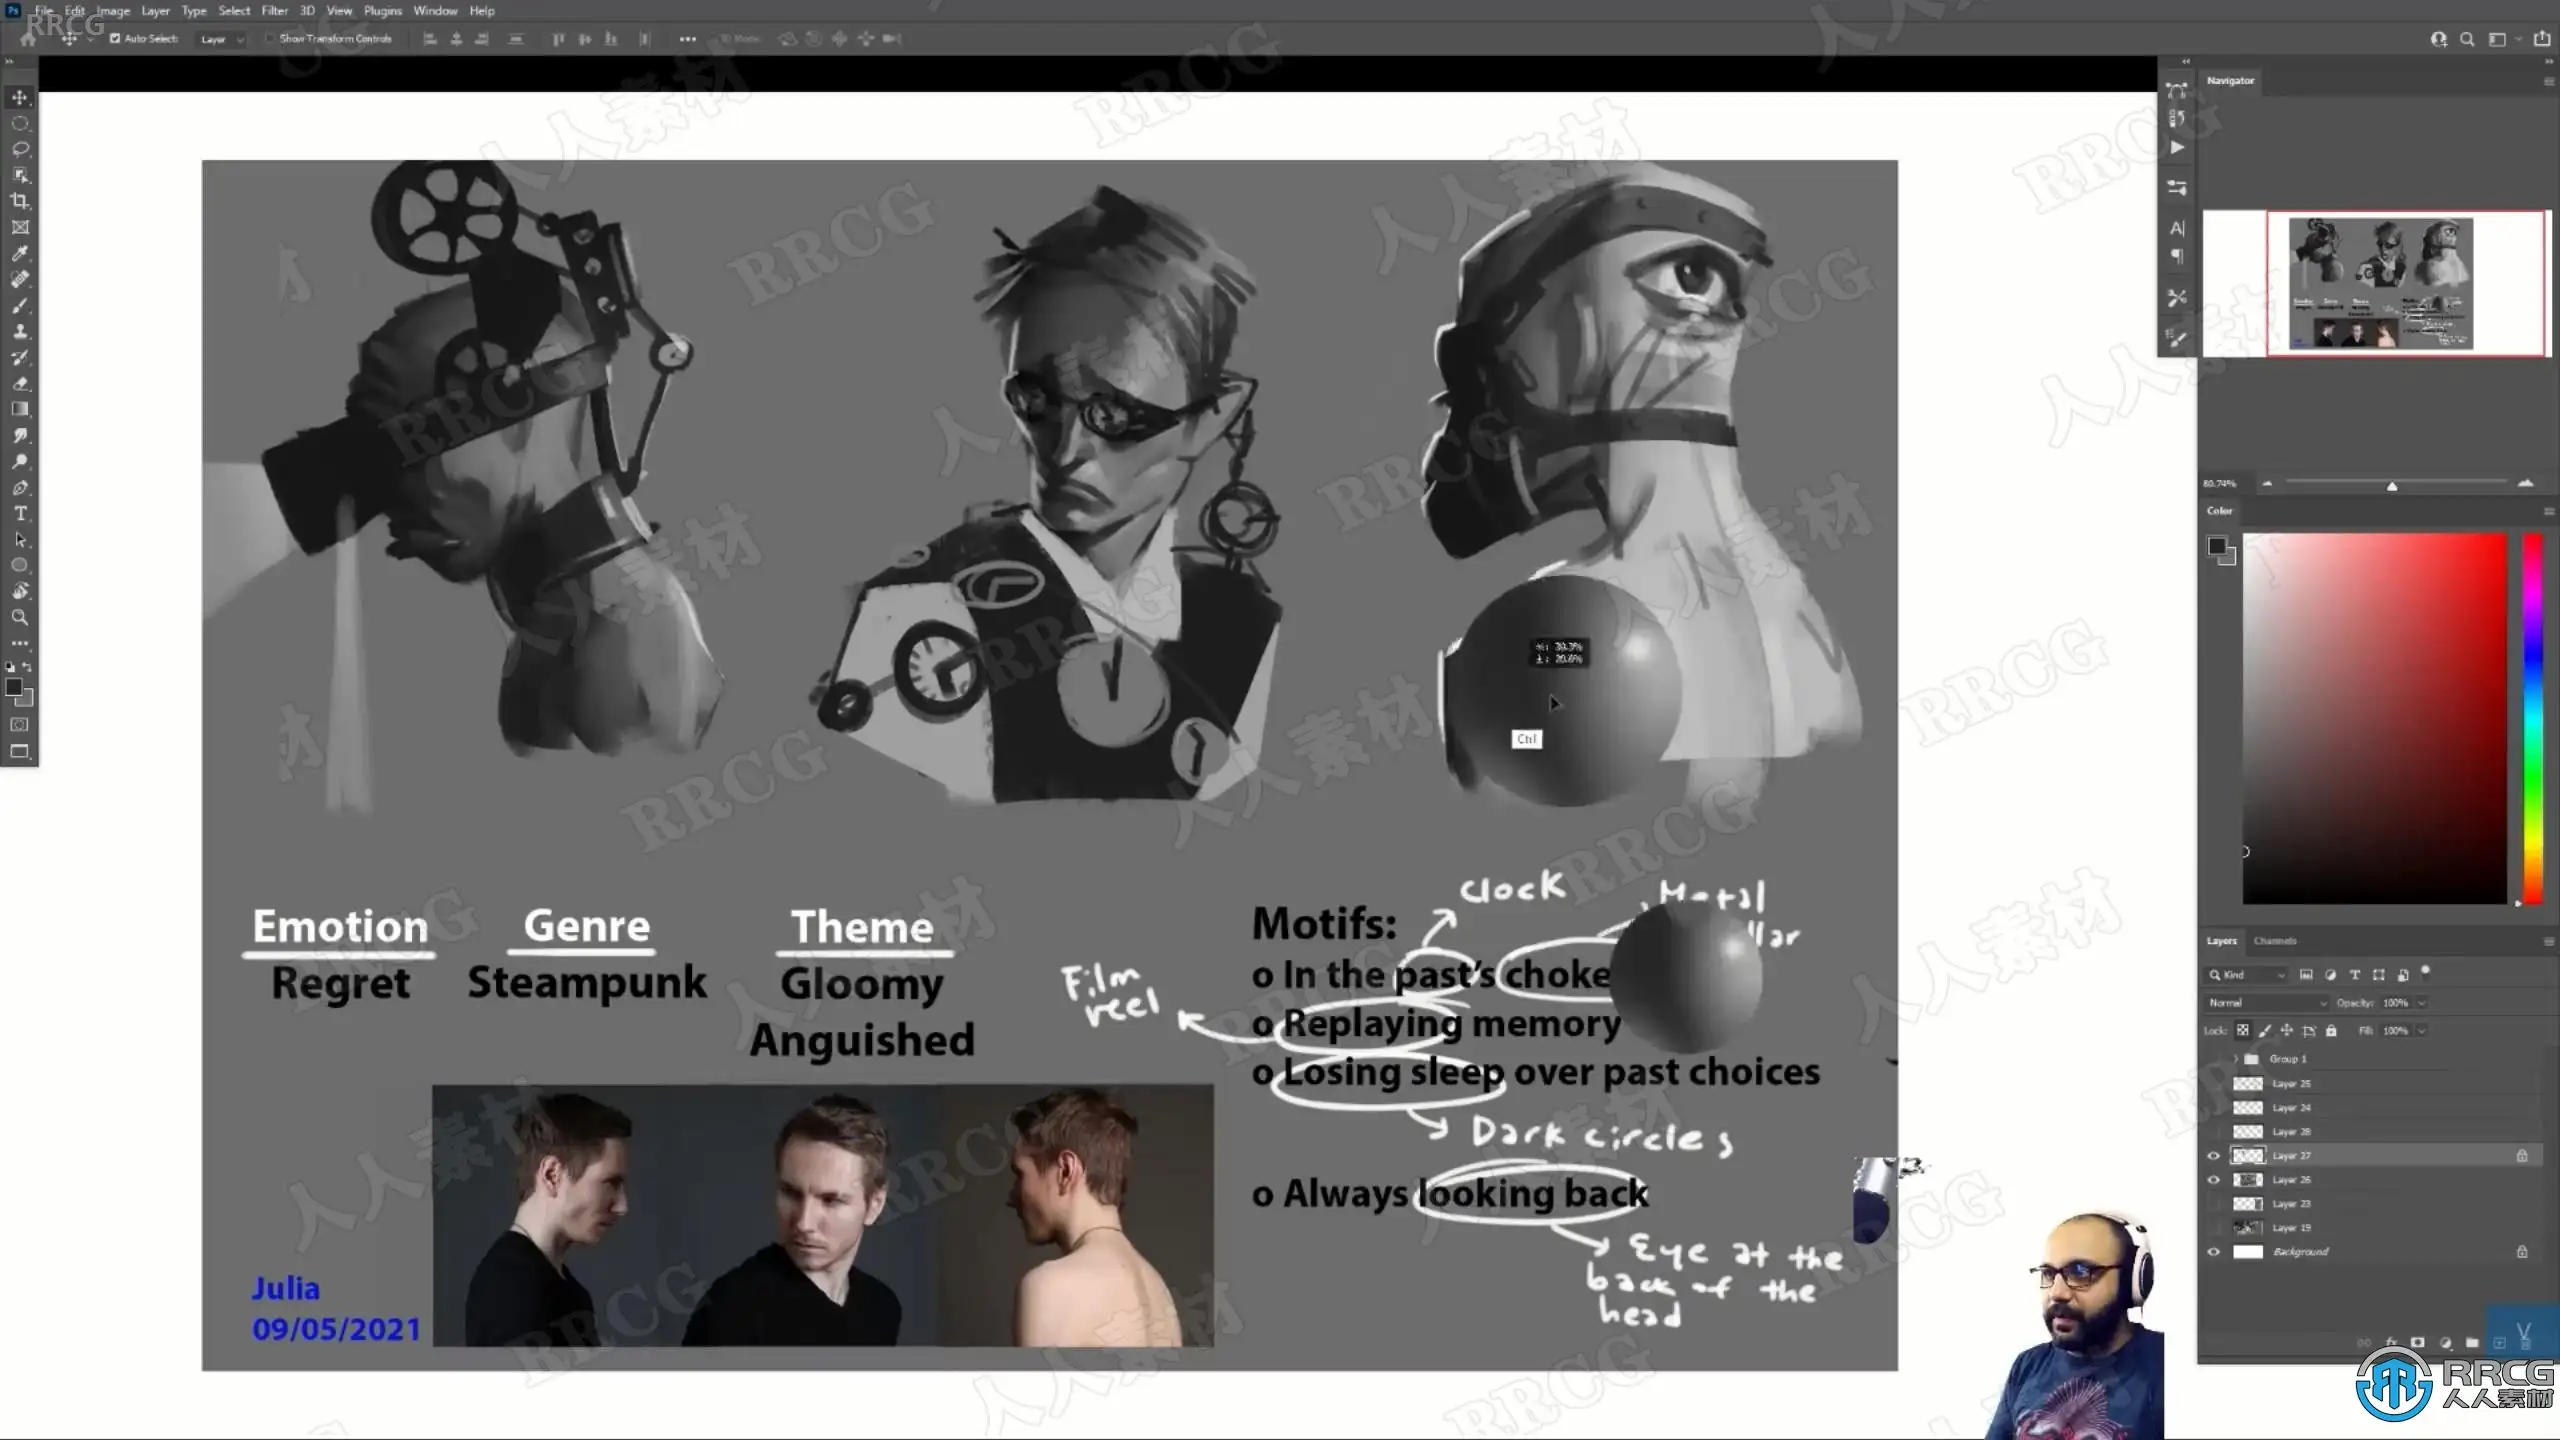This screenshot has width=2560, height=1440.
Task: Select the Crop tool
Action: 19,201
